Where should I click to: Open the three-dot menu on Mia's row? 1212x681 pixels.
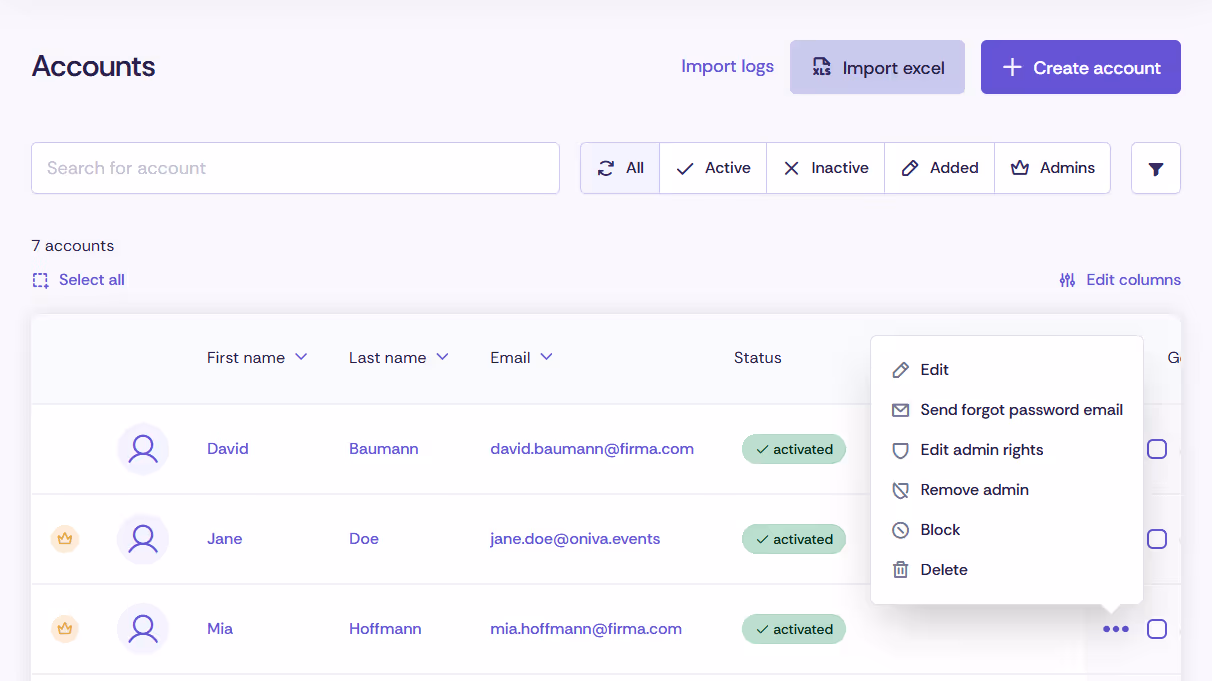pos(1115,629)
